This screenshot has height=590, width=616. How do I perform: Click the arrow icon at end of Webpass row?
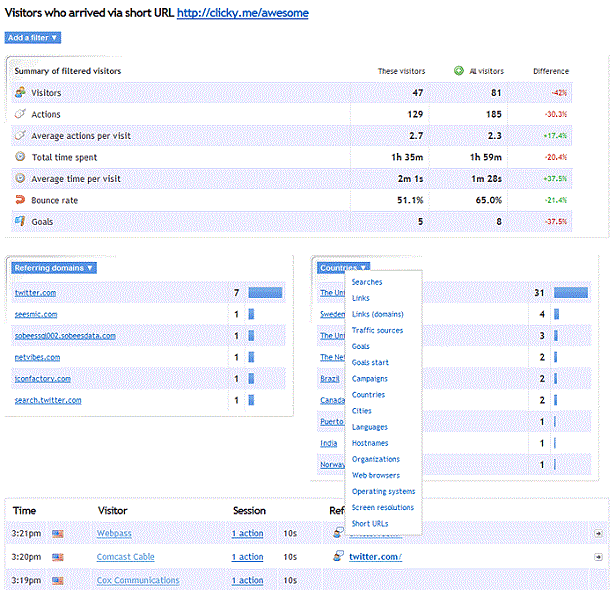598,534
